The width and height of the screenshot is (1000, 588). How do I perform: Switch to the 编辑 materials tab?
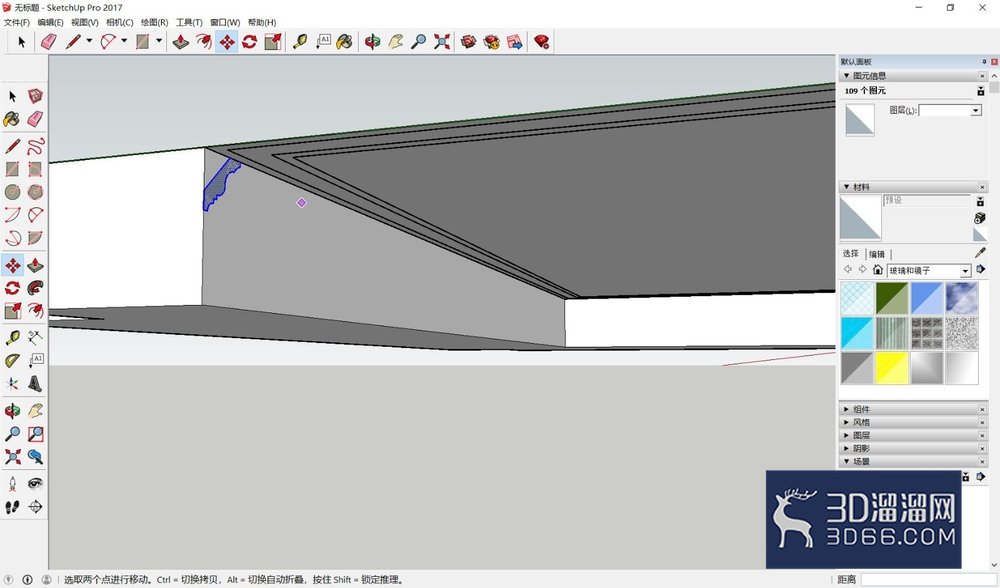pos(877,254)
